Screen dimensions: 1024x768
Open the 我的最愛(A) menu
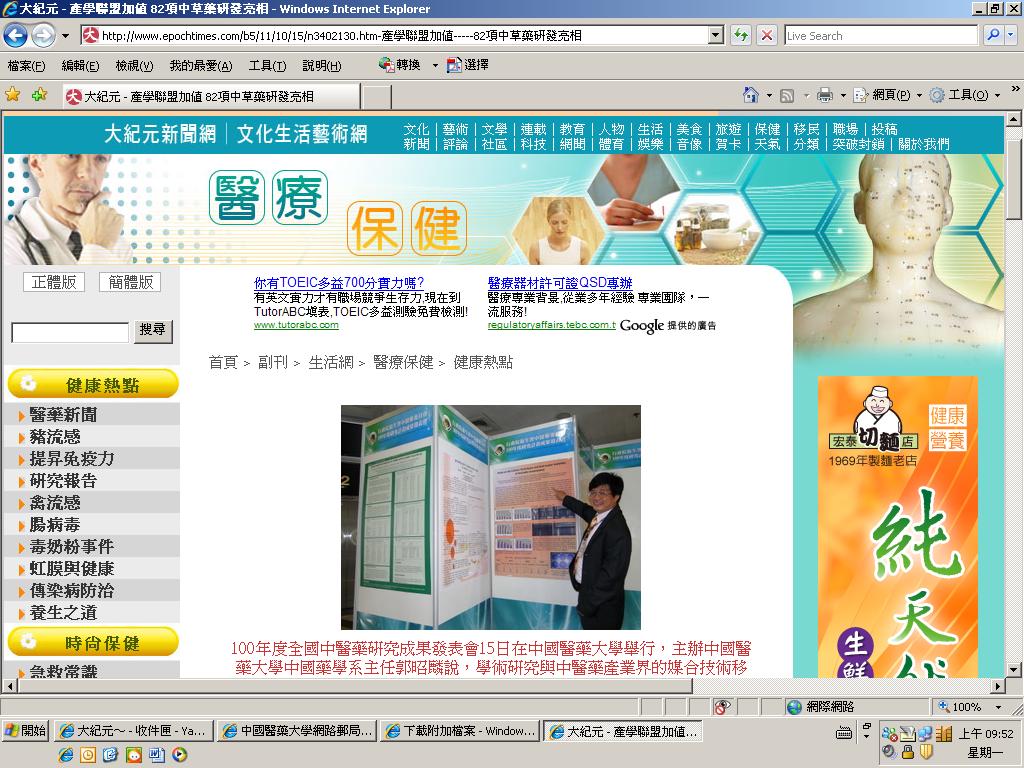point(201,65)
